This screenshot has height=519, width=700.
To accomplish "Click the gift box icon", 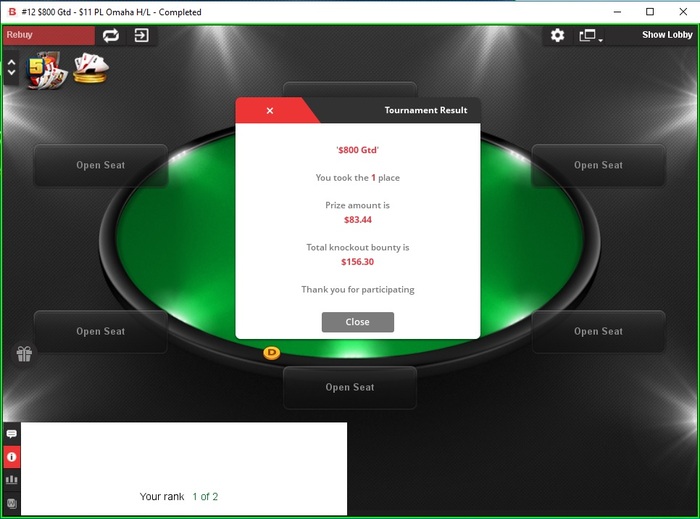I will [24, 354].
